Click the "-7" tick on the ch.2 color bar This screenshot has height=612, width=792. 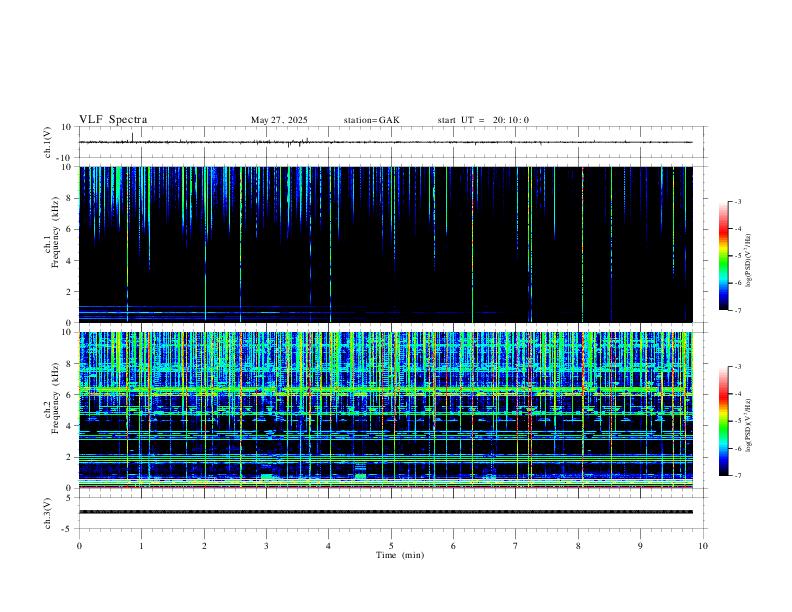(738, 476)
